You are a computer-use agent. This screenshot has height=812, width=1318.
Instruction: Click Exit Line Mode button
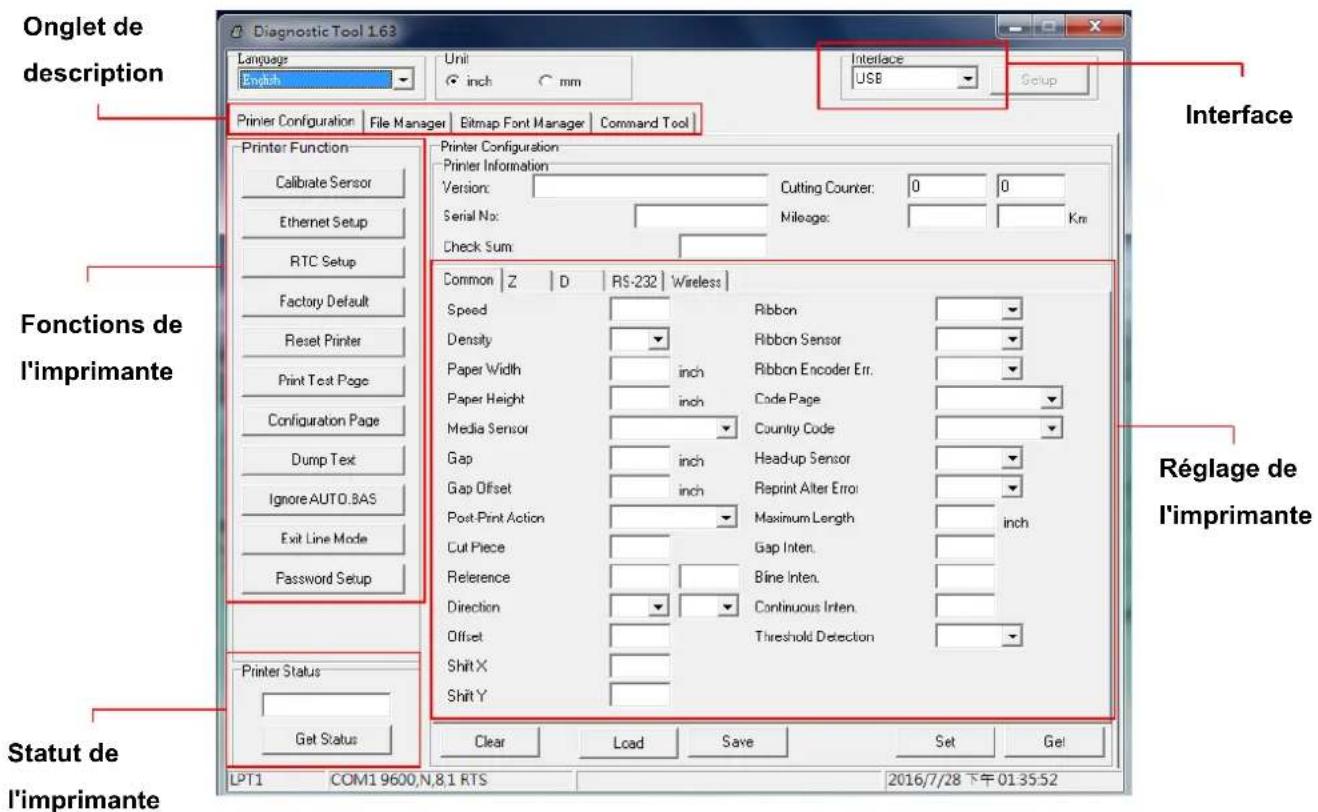coord(322,538)
